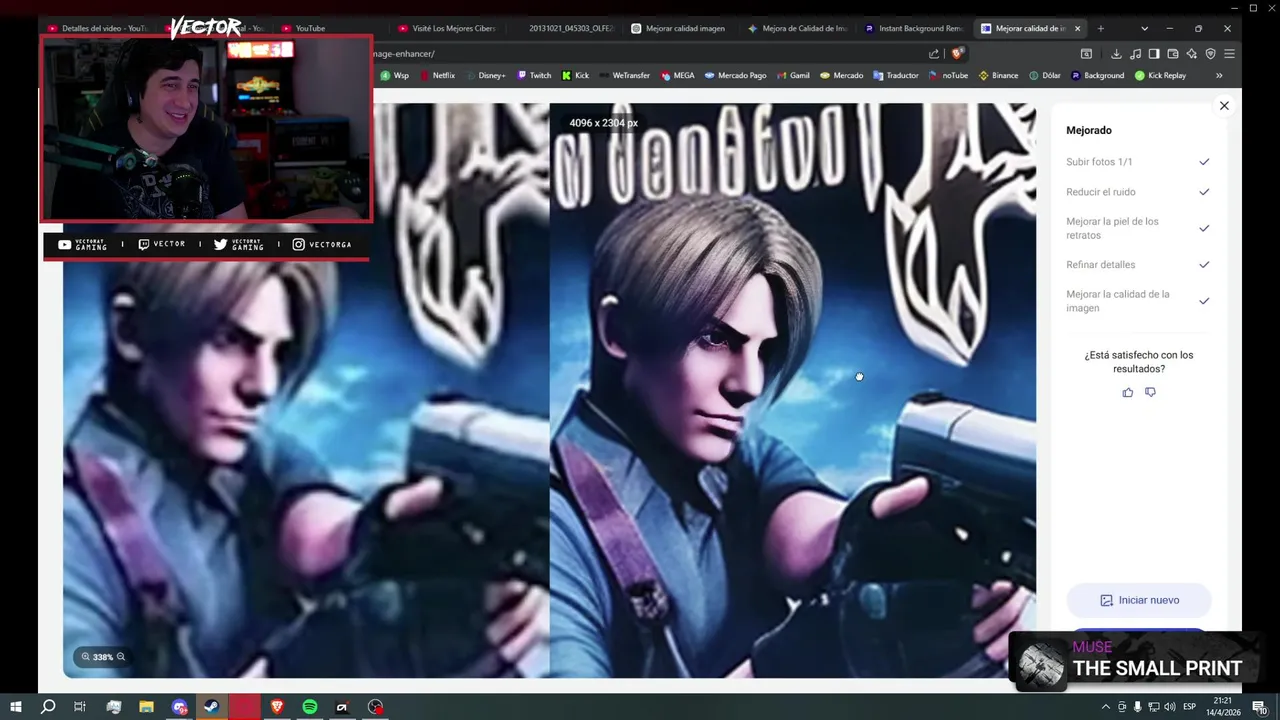Close the enhanced image preview panel

[x=1223, y=106]
